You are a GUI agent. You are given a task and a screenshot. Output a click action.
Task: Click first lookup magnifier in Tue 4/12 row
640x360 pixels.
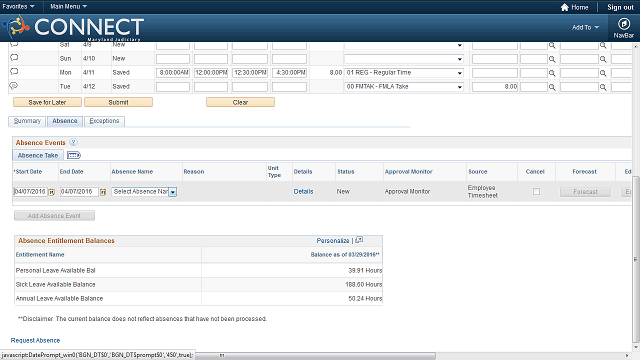point(552,87)
